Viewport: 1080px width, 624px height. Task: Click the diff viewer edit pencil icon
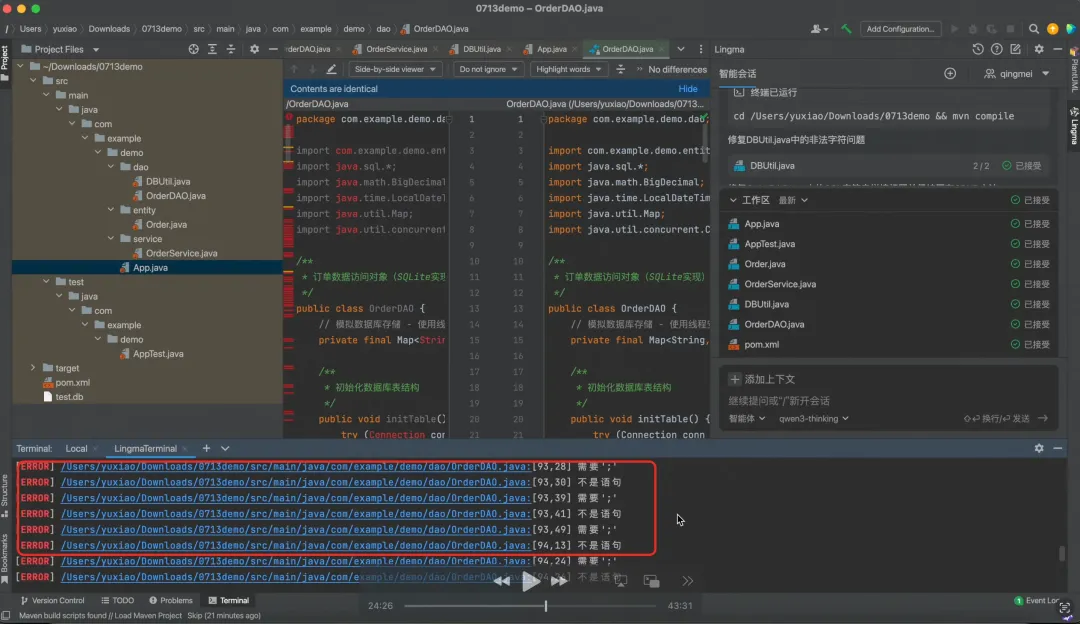331,69
